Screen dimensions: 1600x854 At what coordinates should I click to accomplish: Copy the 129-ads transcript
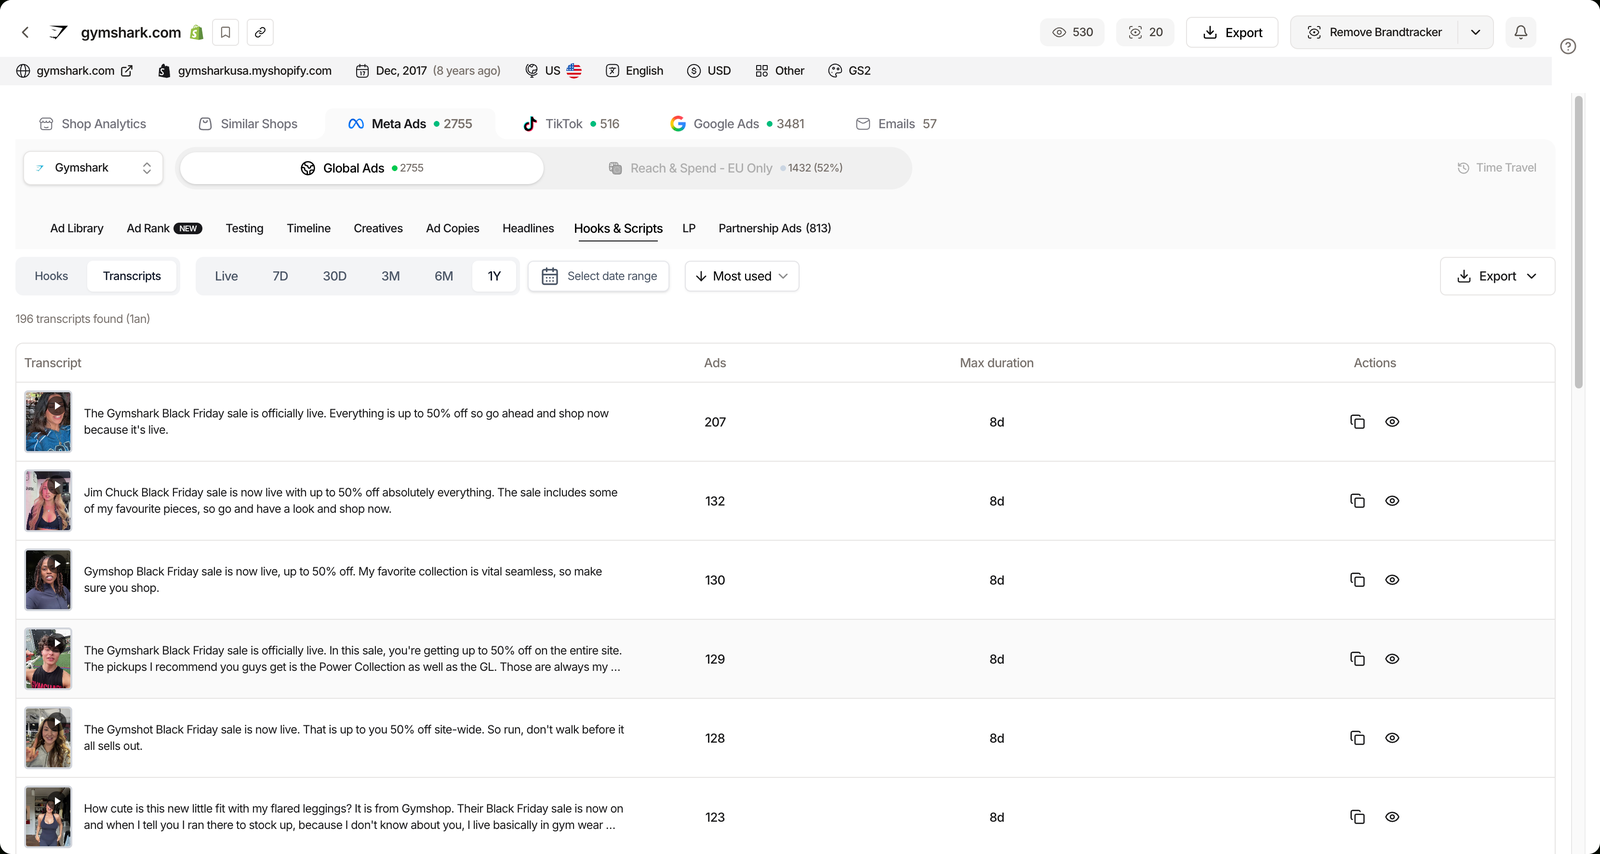(x=1357, y=659)
